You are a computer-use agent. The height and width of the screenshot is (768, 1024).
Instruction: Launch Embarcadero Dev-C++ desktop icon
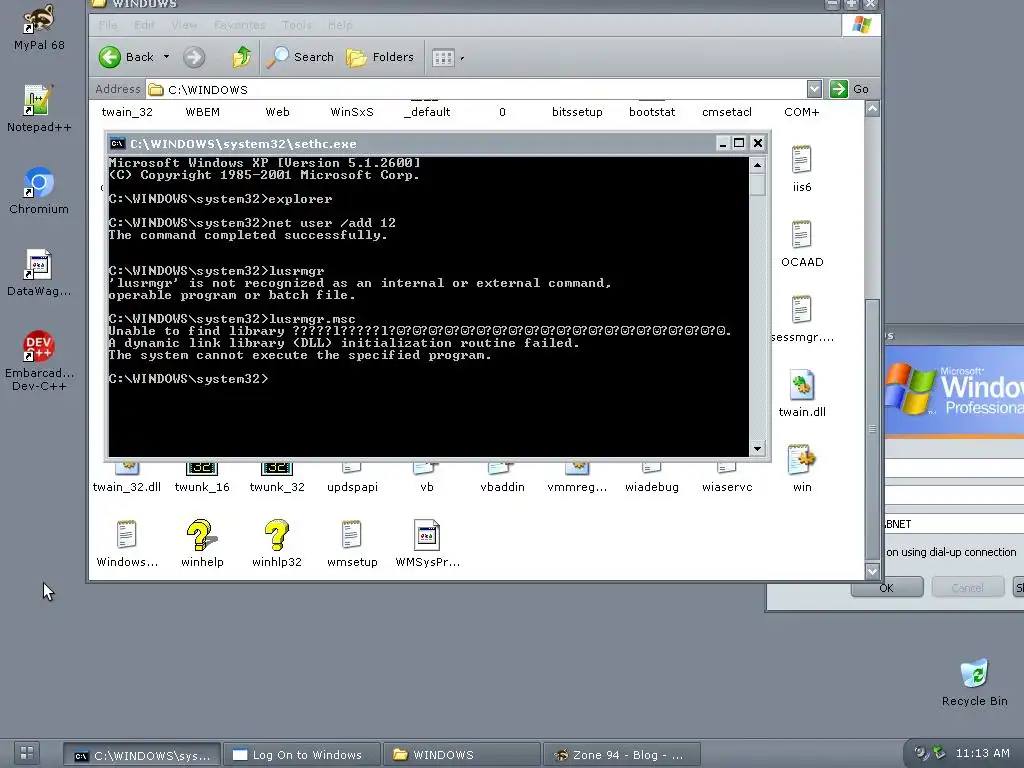coord(39,360)
